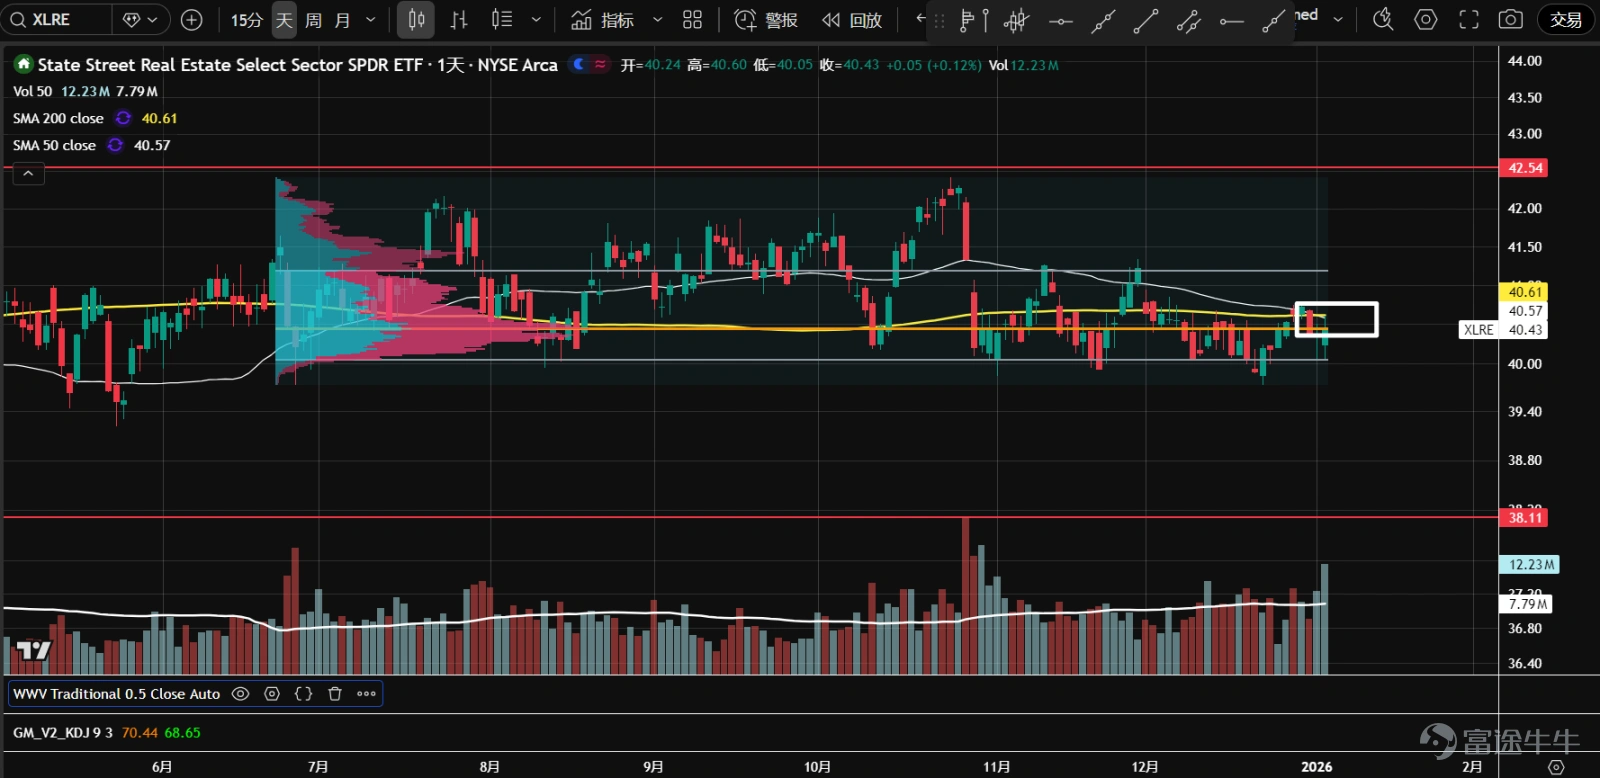Select the horizontal ray drawing tool

1232,20
